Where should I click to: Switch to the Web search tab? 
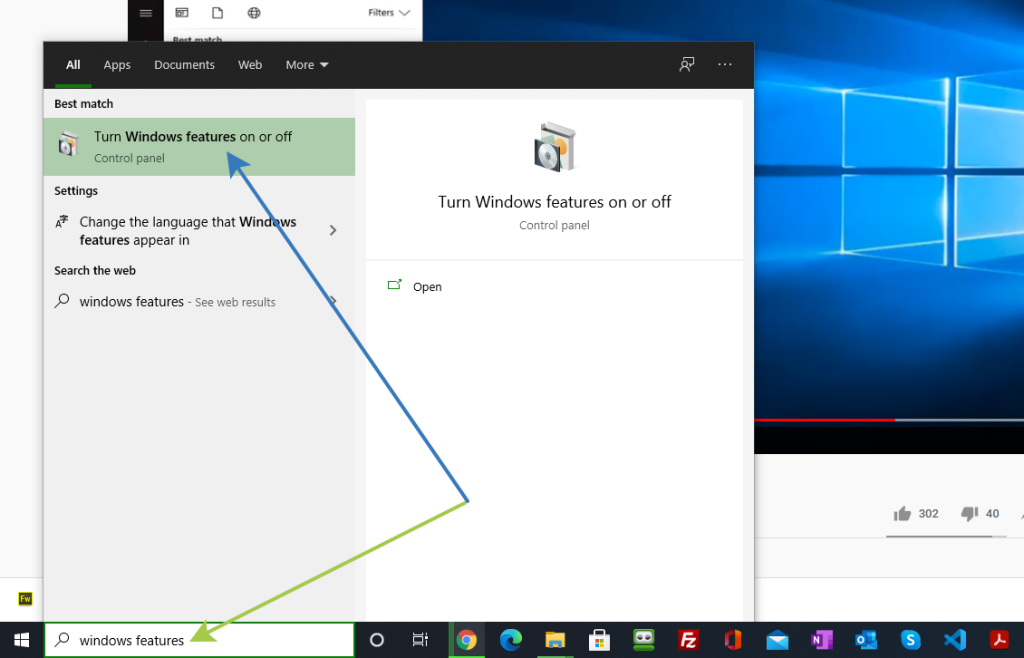pos(250,65)
